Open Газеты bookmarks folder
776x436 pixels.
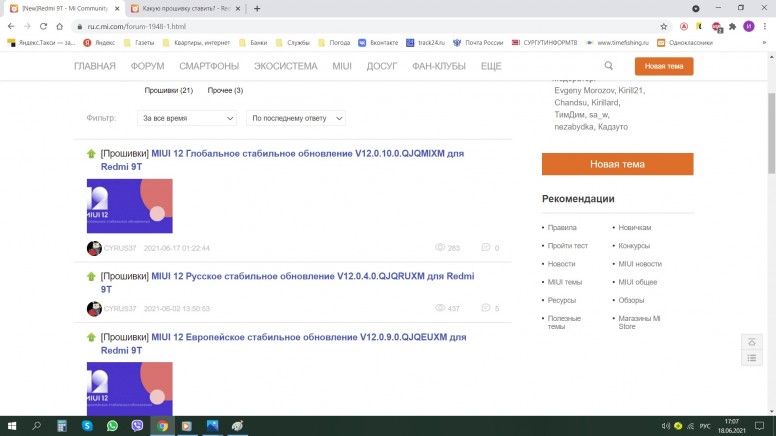(x=139, y=43)
